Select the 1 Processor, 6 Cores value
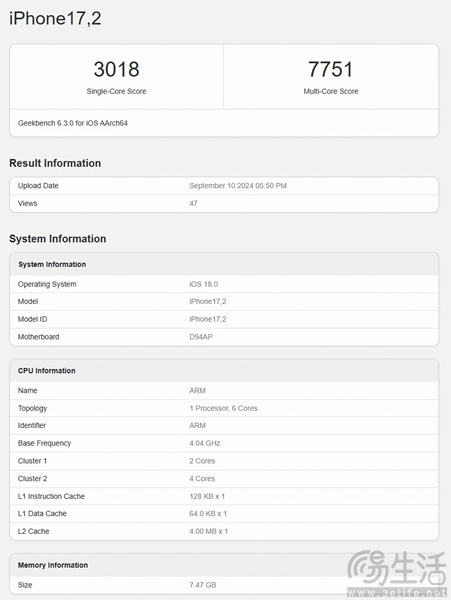The width and height of the screenshot is (451, 600). tap(223, 408)
